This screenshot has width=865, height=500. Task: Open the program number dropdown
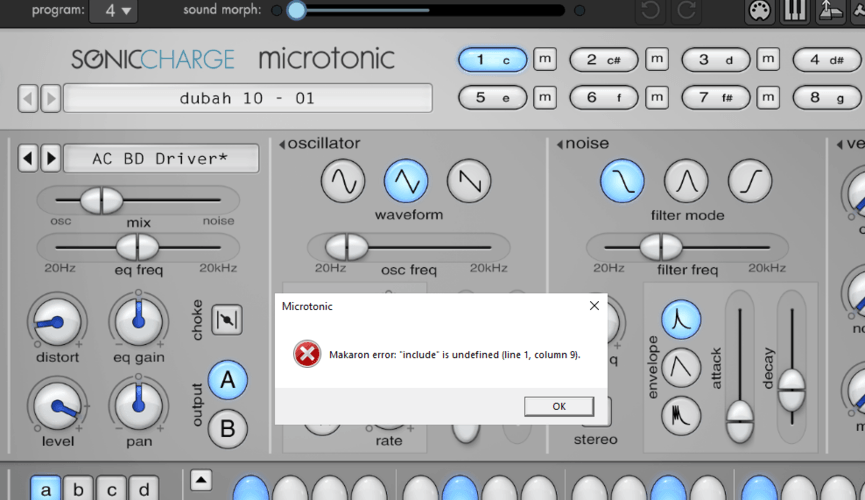coord(114,10)
